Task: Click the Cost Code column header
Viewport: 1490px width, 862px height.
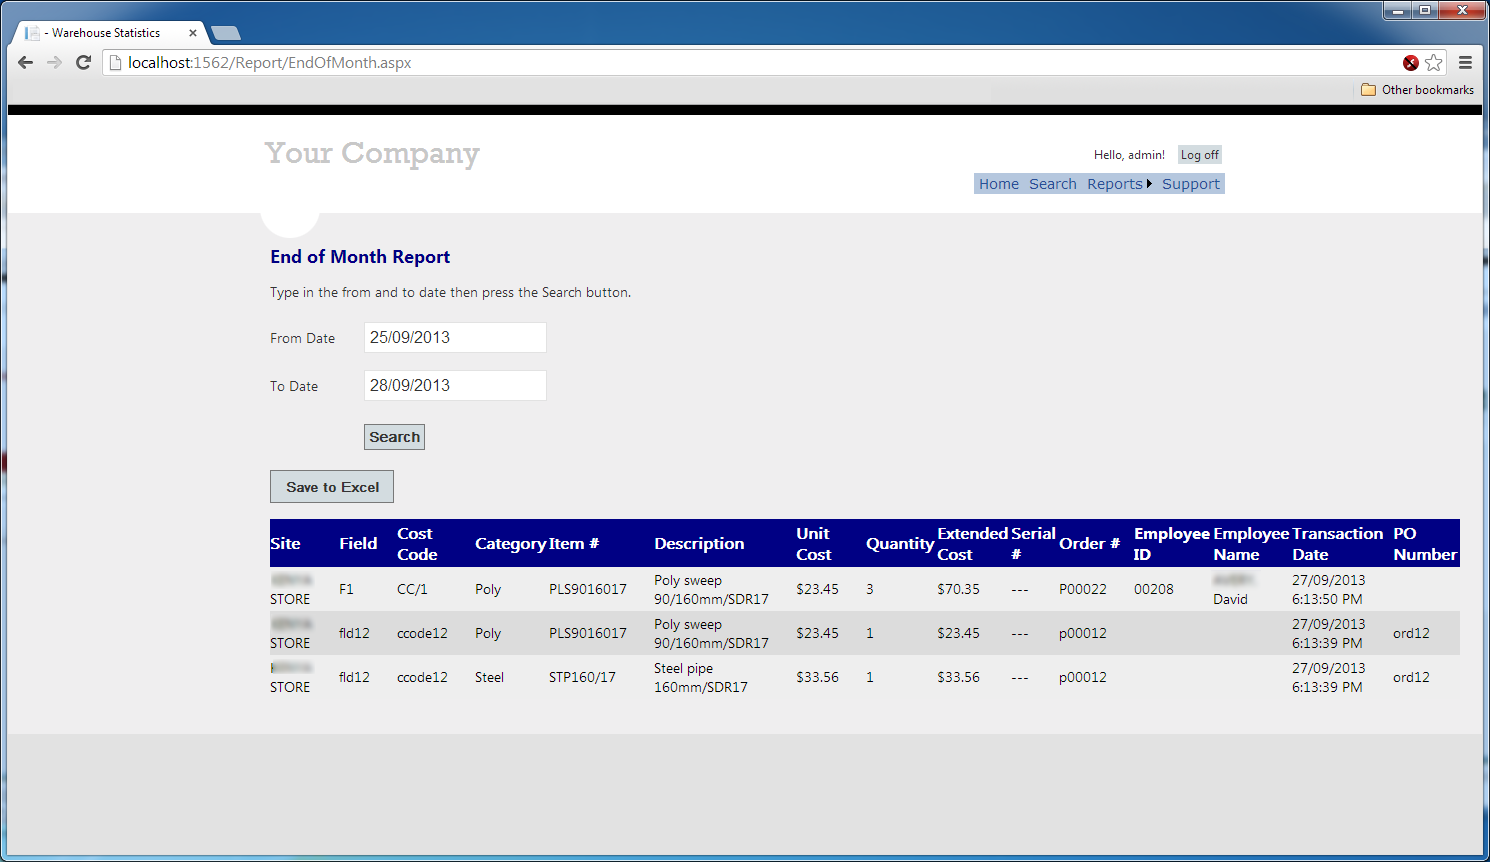Action: pos(417,544)
